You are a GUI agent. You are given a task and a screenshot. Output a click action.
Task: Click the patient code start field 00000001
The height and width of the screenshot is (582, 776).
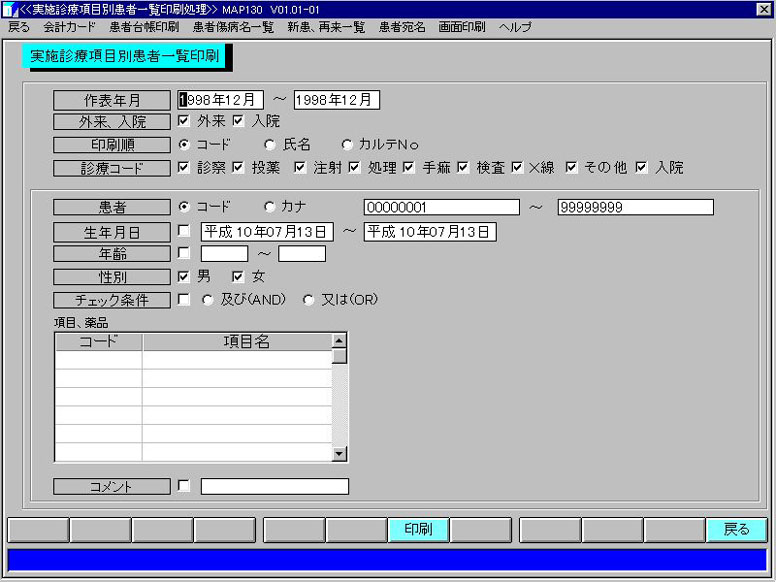[441, 207]
